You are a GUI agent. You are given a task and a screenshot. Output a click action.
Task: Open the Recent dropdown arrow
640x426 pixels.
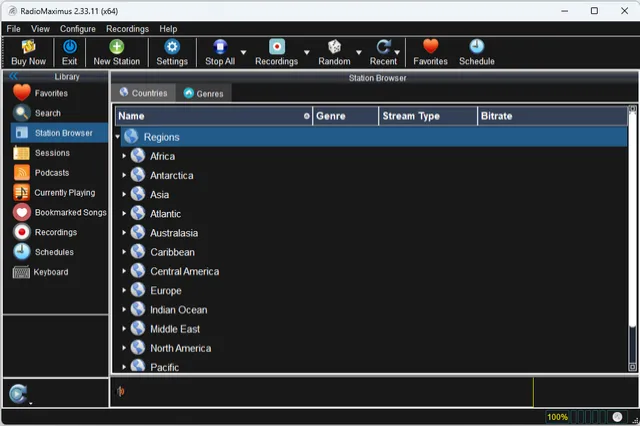(397, 52)
